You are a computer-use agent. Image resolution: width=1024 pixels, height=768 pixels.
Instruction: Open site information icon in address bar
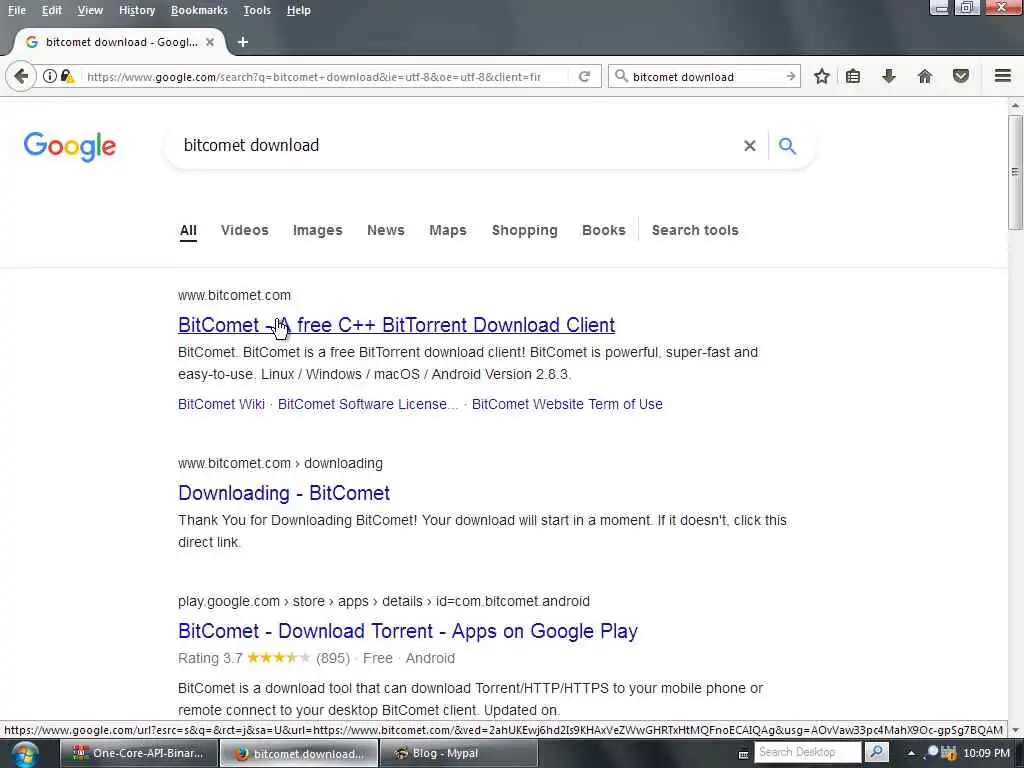pos(50,76)
